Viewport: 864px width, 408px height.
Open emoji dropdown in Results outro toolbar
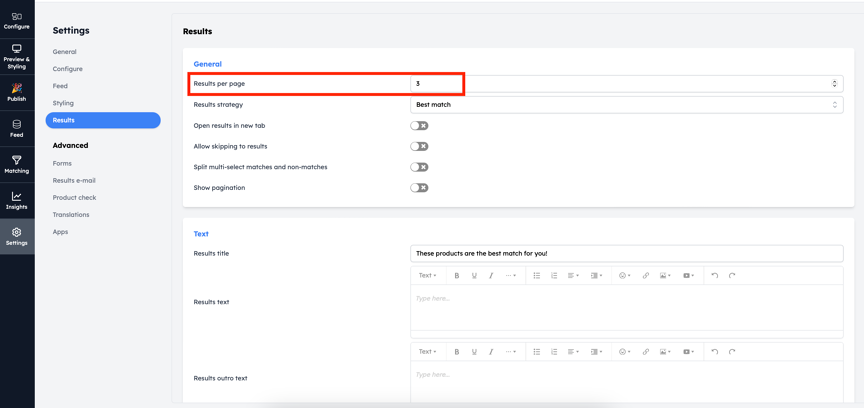pyautogui.click(x=624, y=352)
